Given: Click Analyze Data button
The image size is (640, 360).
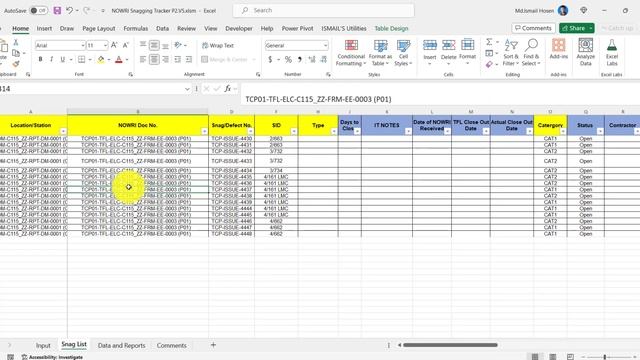Looking at the screenshot, I should [586, 52].
